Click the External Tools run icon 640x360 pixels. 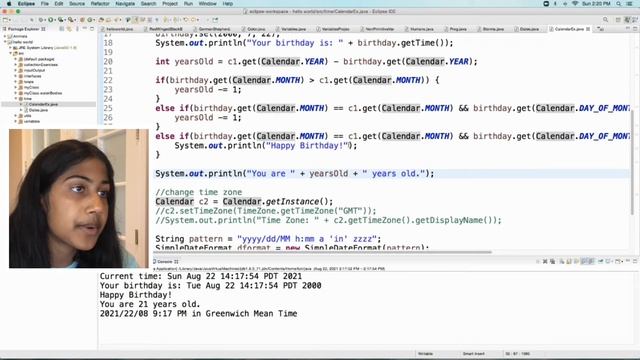pyautogui.click(x=71, y=20)
